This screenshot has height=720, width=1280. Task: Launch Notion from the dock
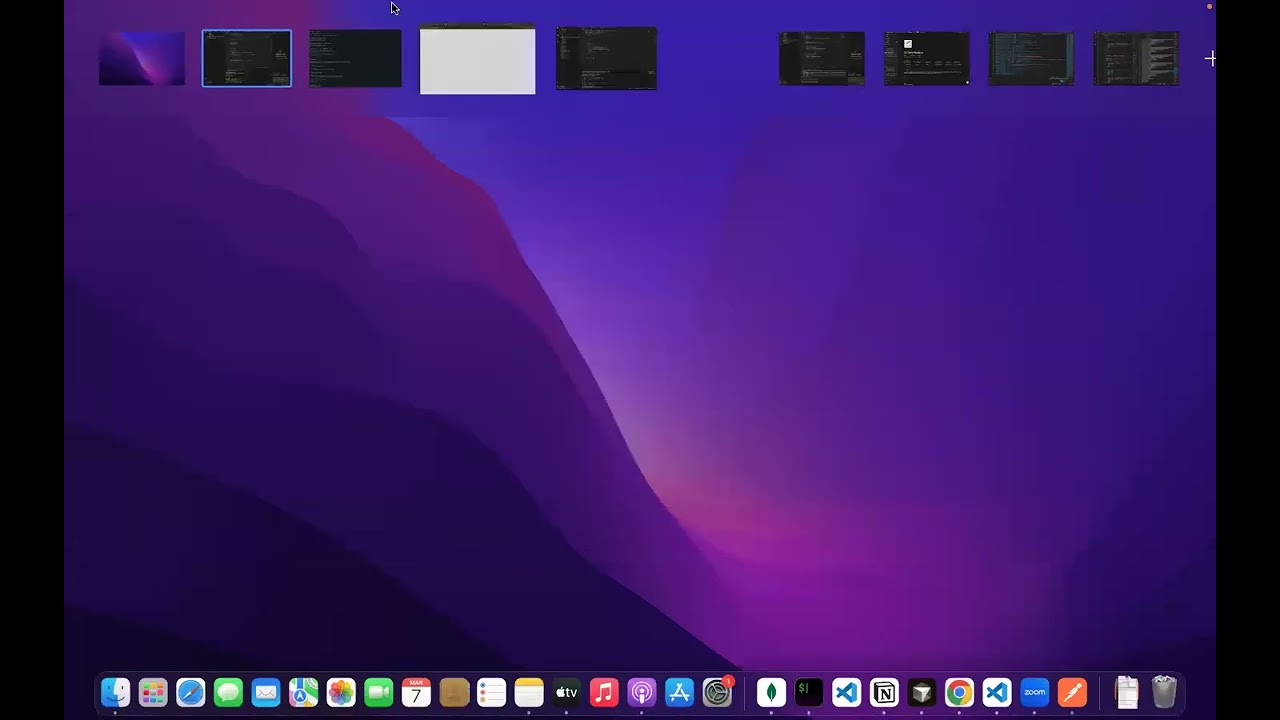(x=884, y=692)
